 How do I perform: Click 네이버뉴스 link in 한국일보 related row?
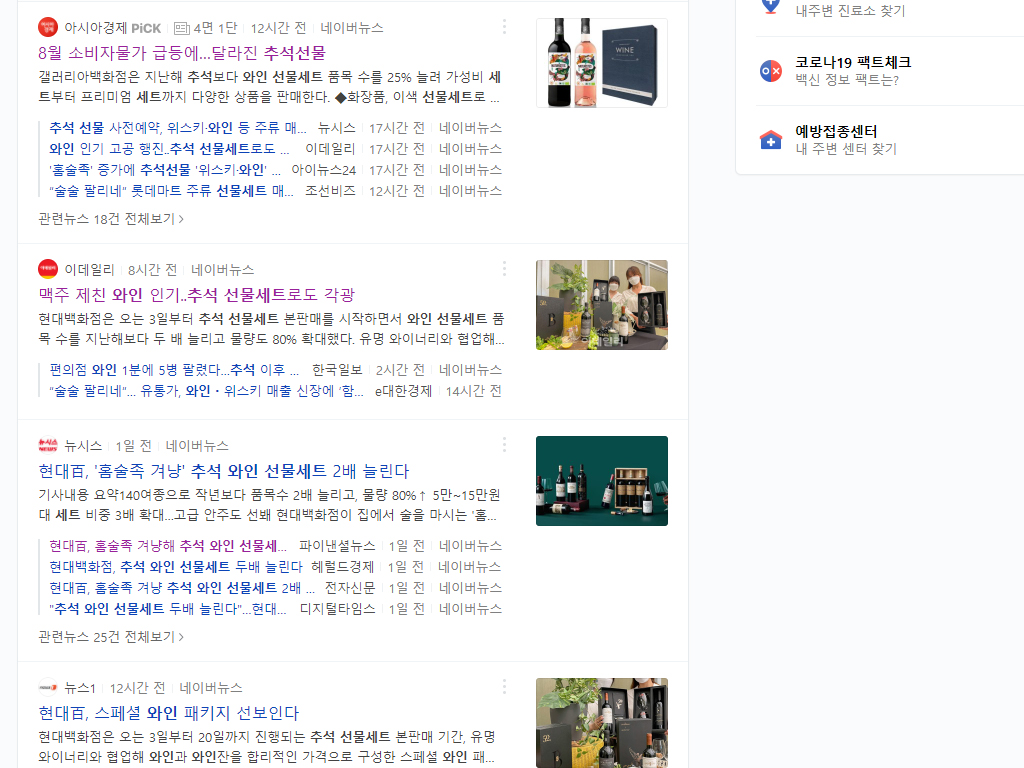click(470, 370)
